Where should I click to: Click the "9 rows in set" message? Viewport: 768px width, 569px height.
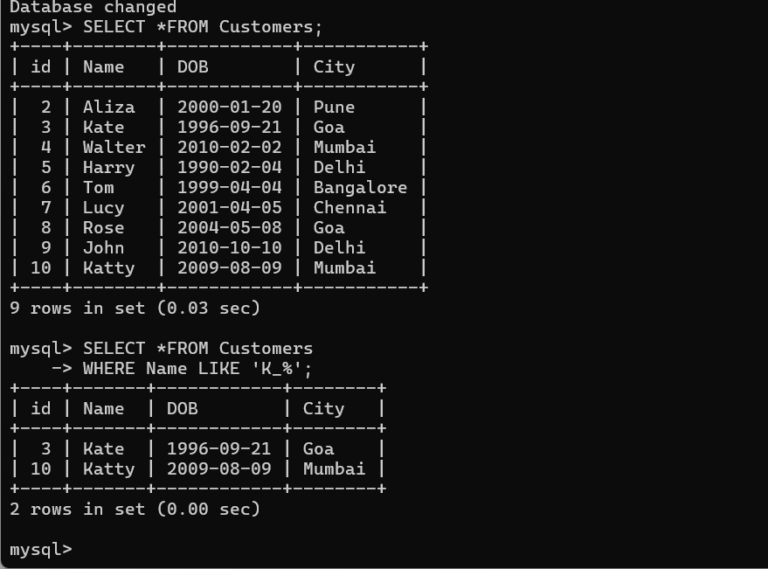click(134, 308)
